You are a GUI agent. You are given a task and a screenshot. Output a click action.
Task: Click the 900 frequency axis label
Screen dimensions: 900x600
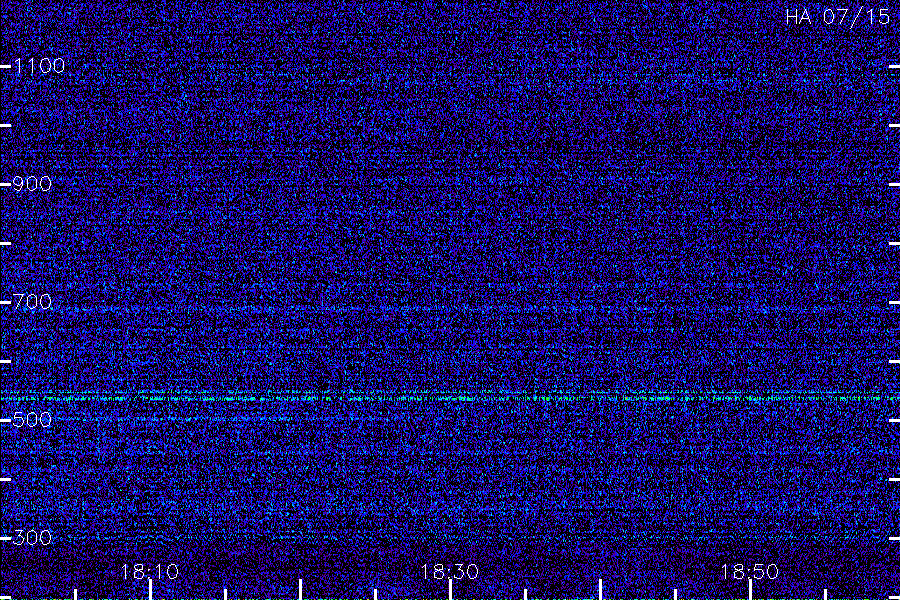(32, 184)
